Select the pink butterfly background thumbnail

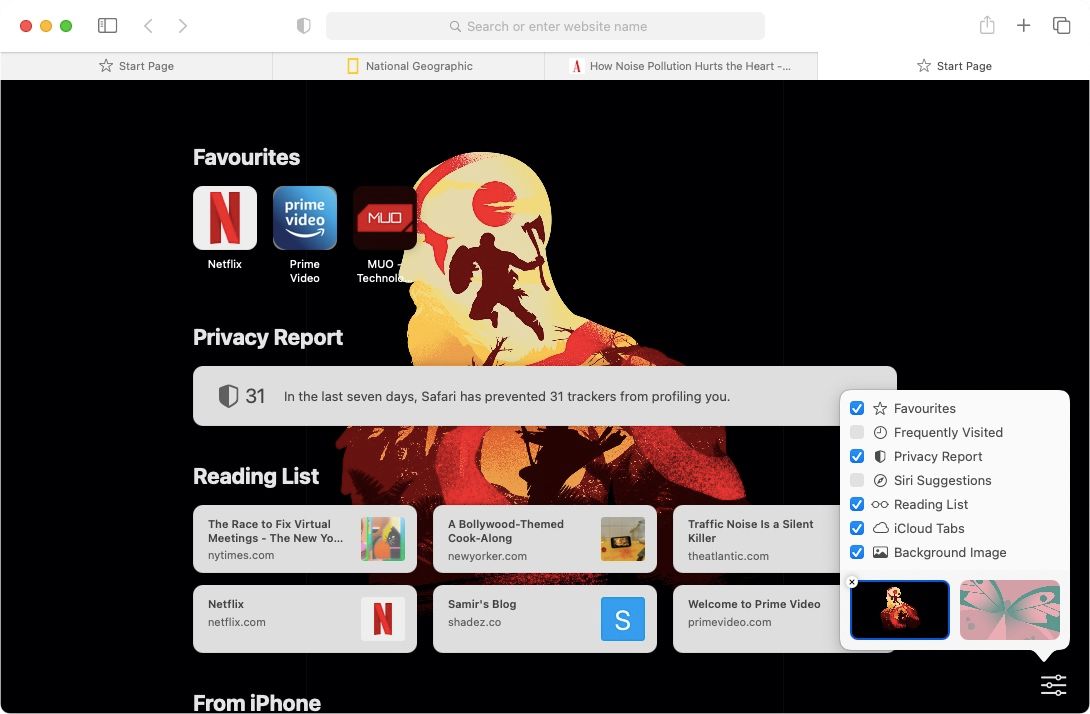pyautogui.click(x=1009, y=610)
